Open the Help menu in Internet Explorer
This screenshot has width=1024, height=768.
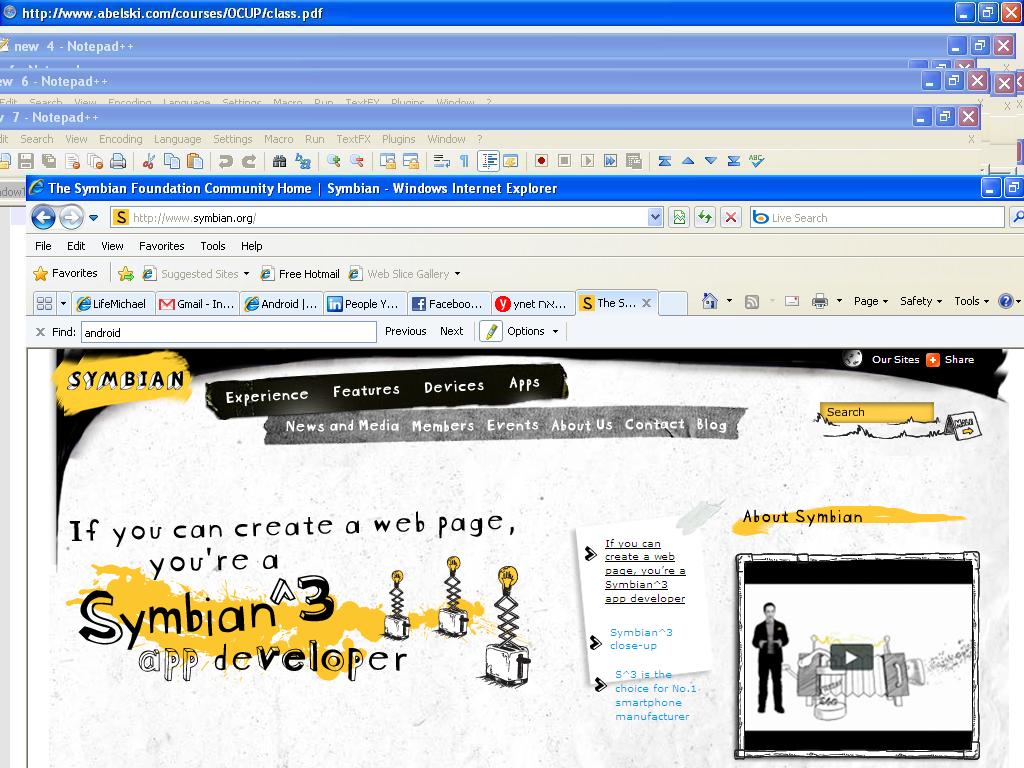pyautogui.click(x=251, y=246)
